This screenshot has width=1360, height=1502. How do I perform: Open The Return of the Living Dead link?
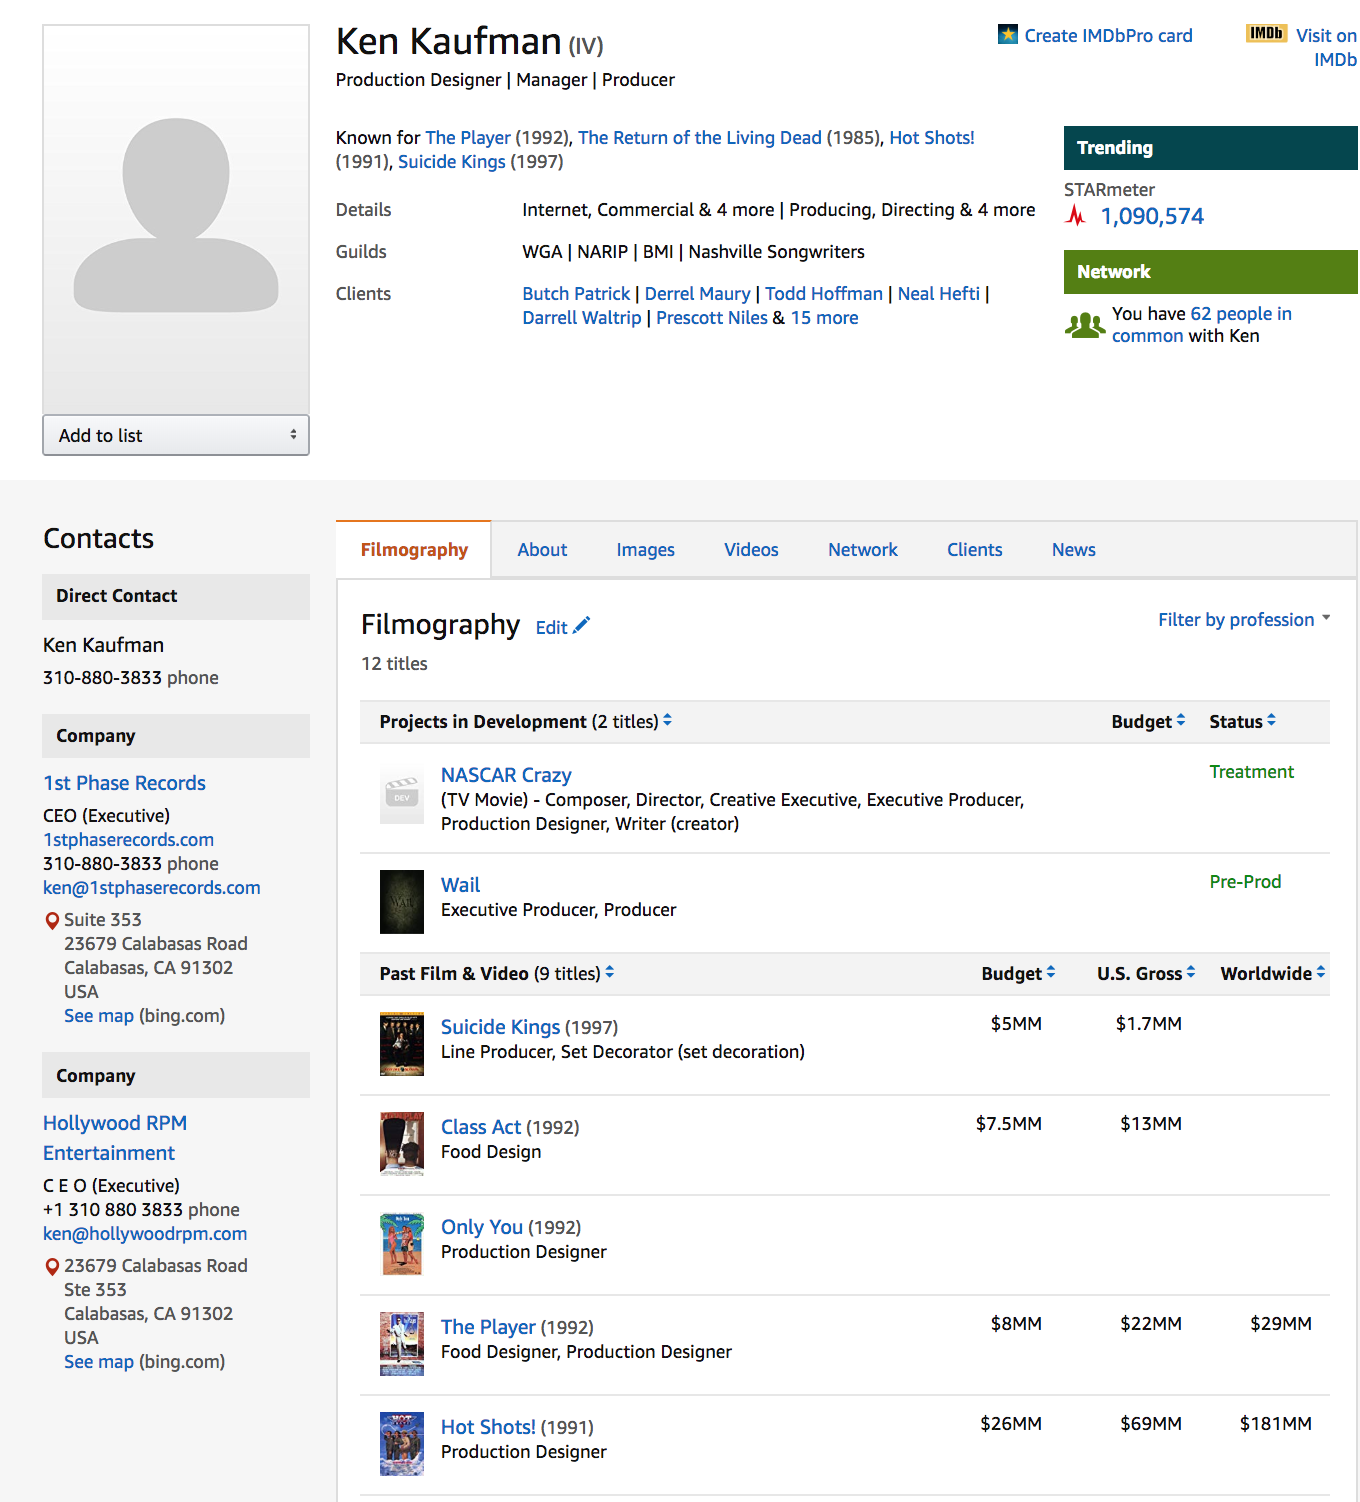700,137
